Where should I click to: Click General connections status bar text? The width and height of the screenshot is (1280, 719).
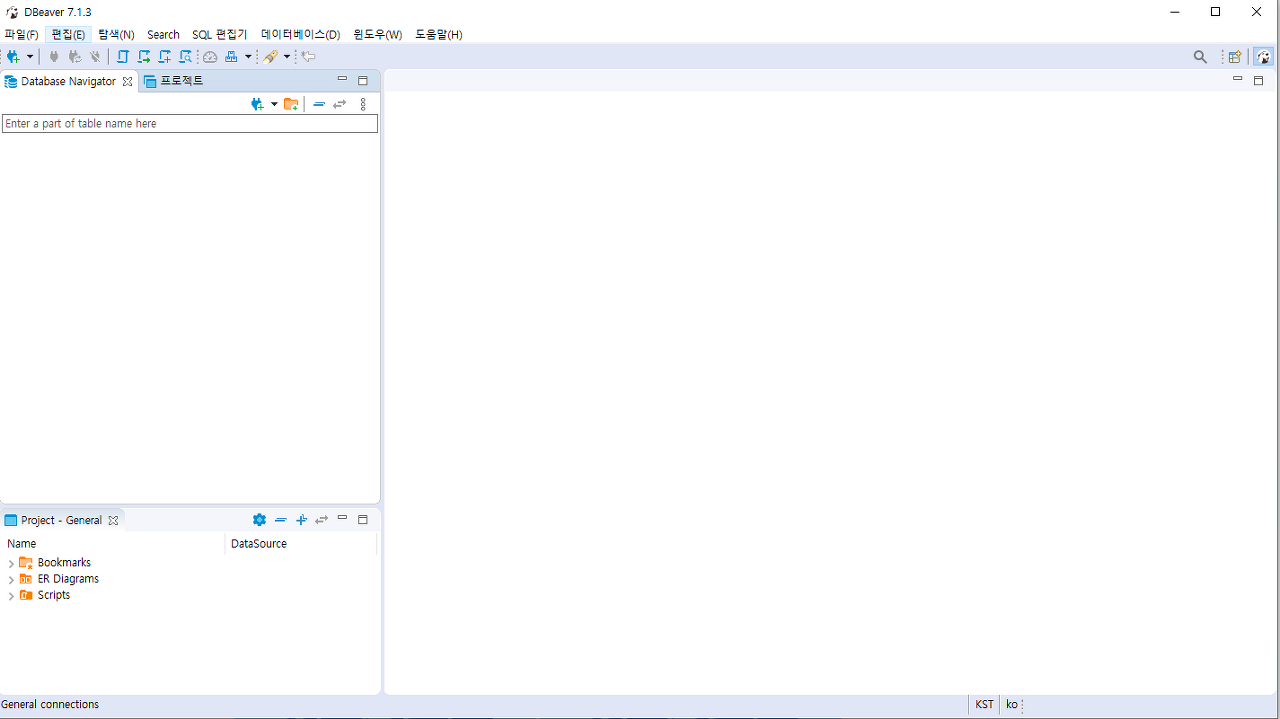(50, 705)
